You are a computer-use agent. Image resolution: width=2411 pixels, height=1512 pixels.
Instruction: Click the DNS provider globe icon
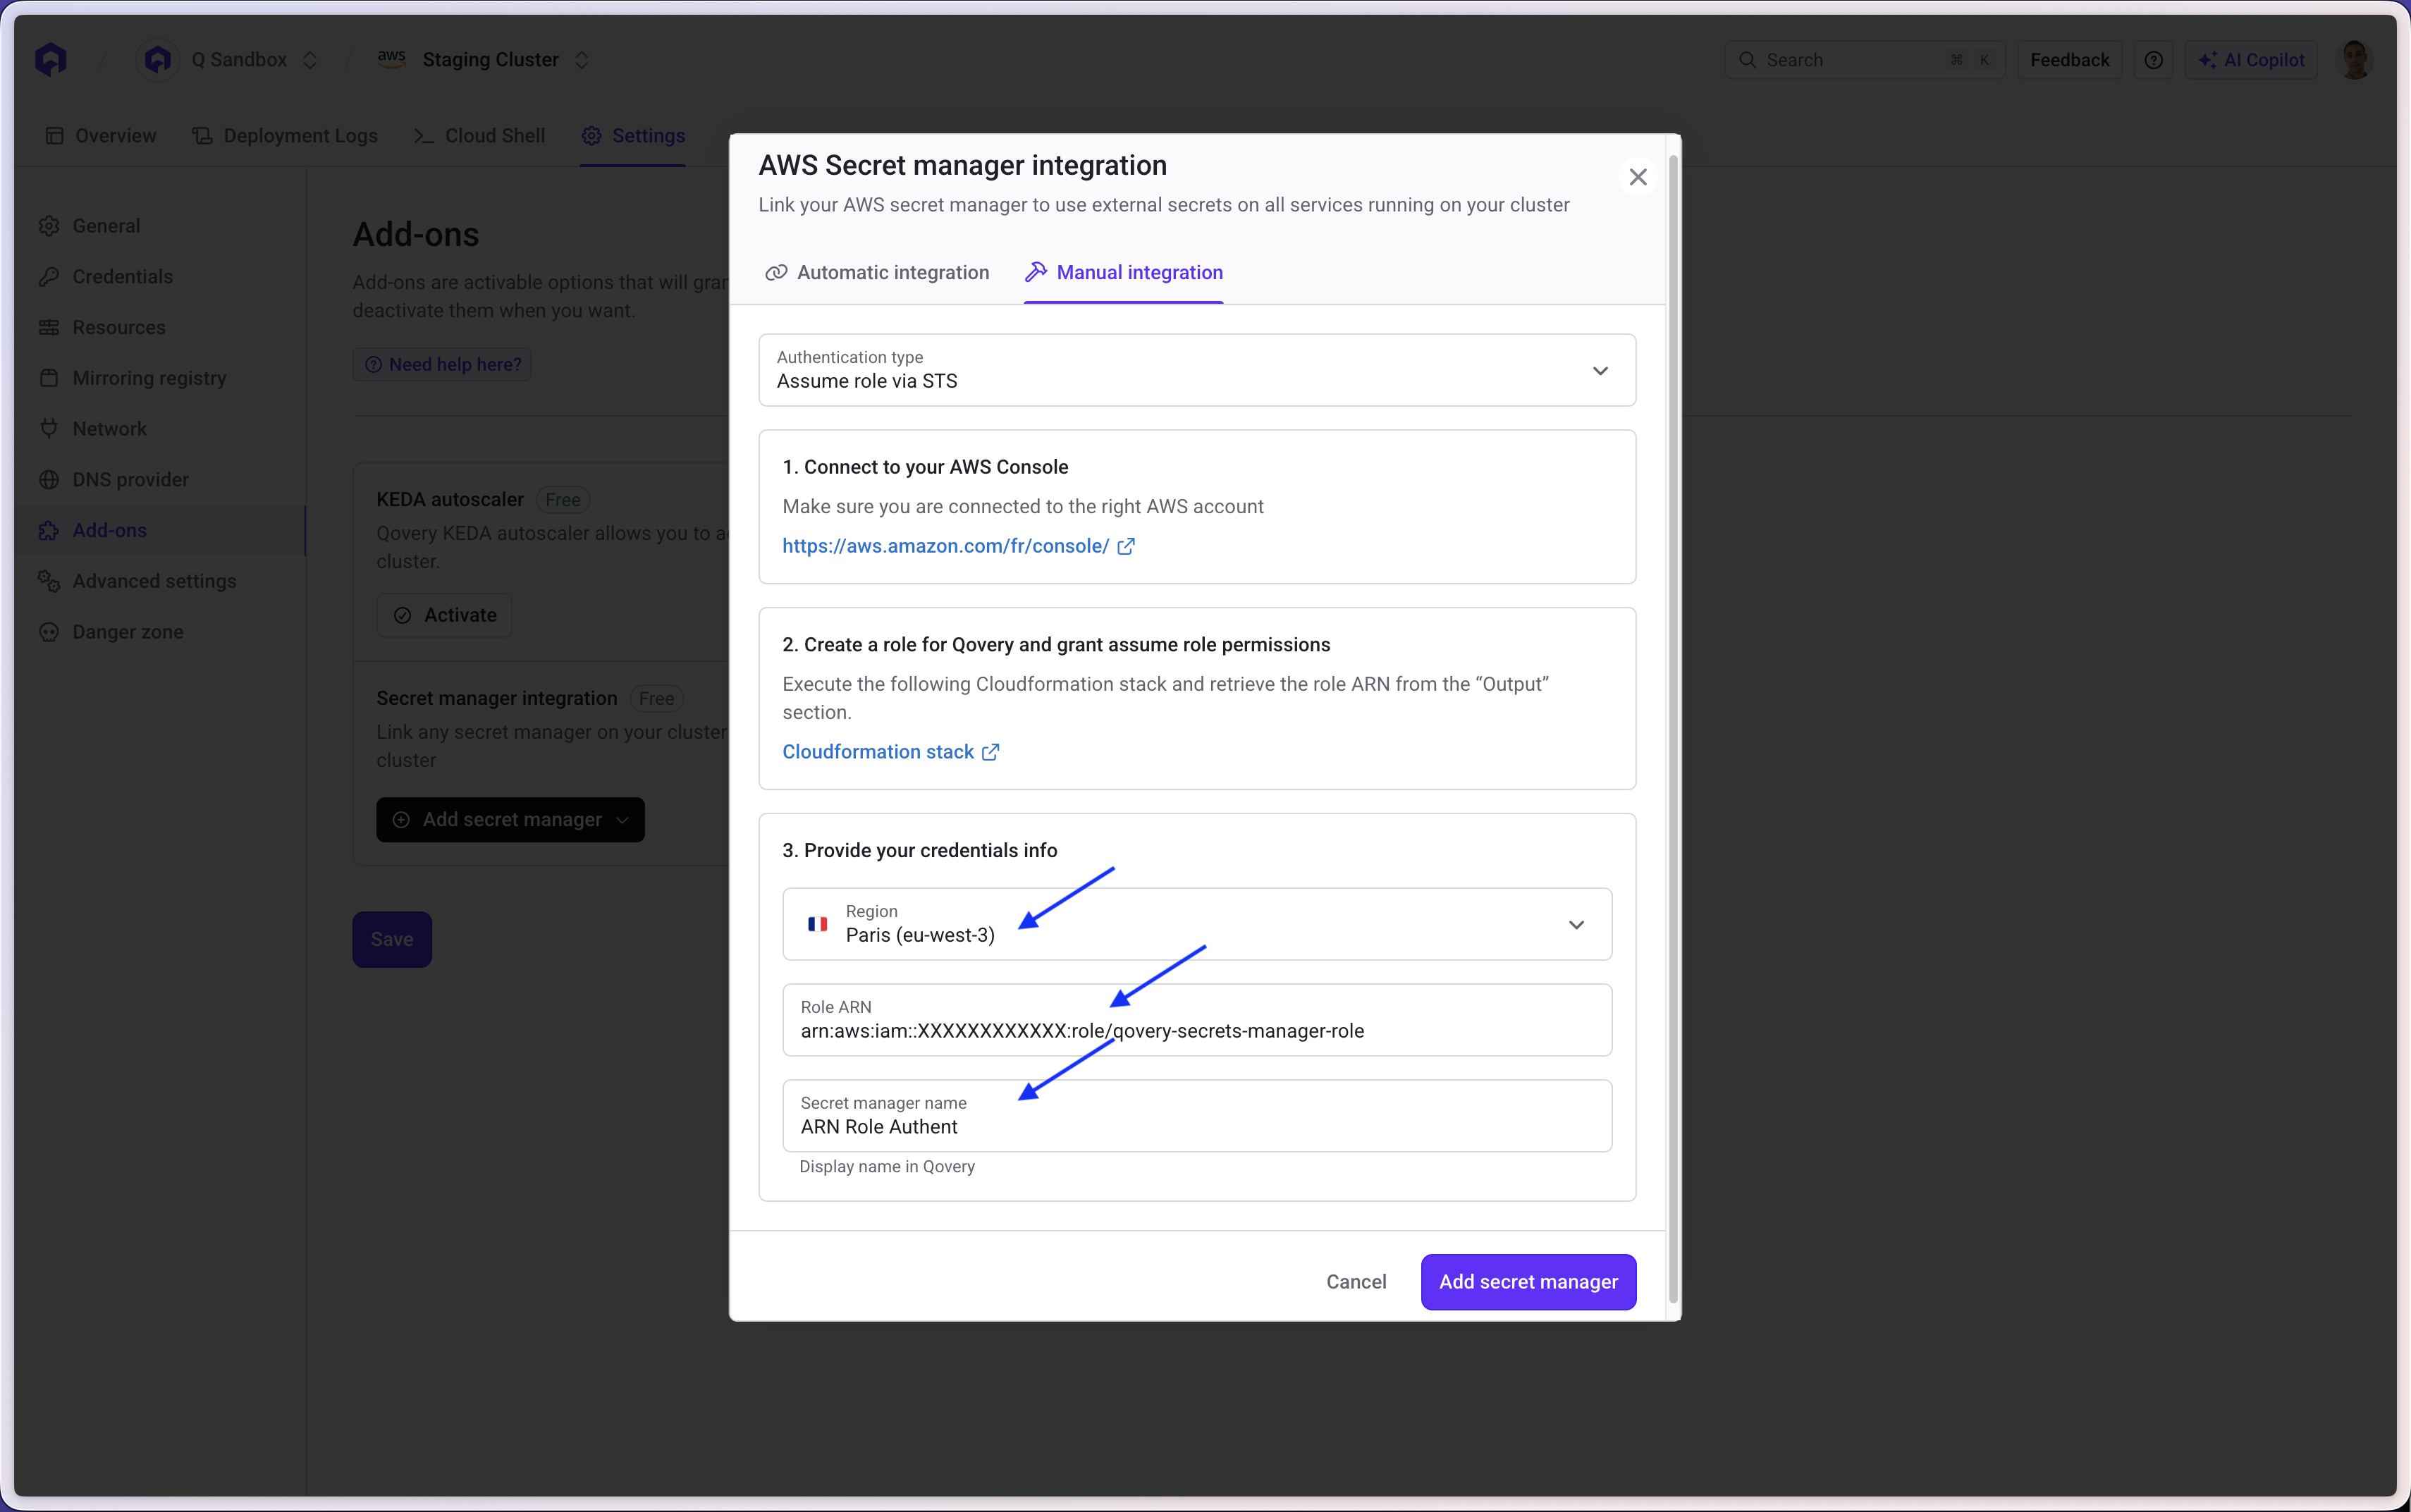point(49,480)
